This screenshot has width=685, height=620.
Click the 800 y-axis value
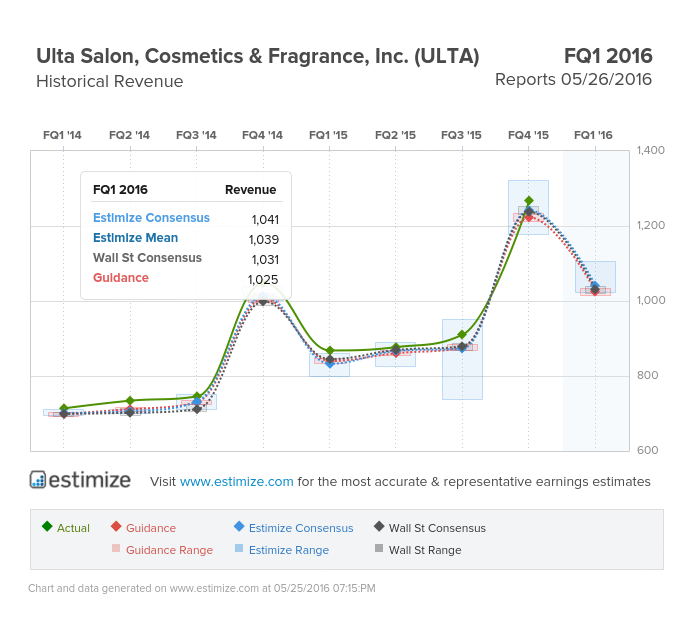647,375
